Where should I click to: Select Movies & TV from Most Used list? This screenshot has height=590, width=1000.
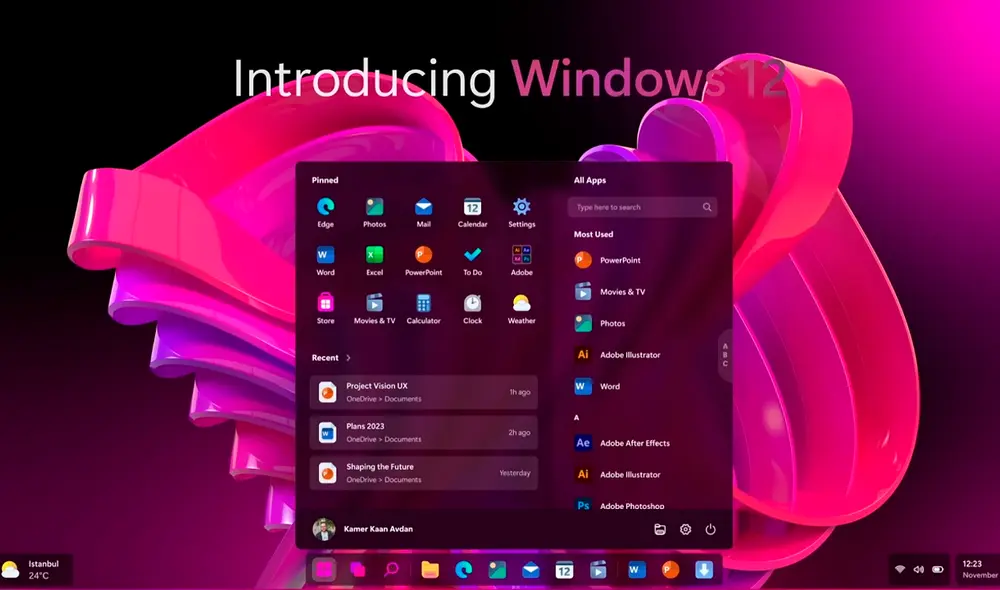(620, 292)
